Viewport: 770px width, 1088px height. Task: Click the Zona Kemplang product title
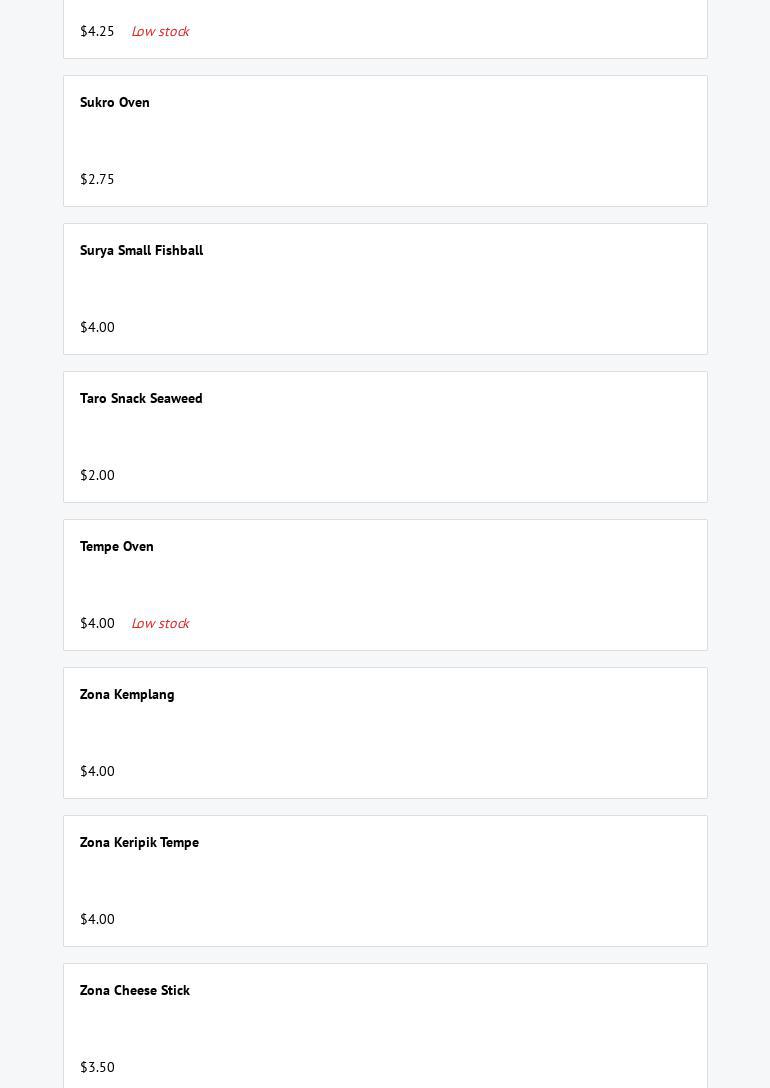coord(127,694)
